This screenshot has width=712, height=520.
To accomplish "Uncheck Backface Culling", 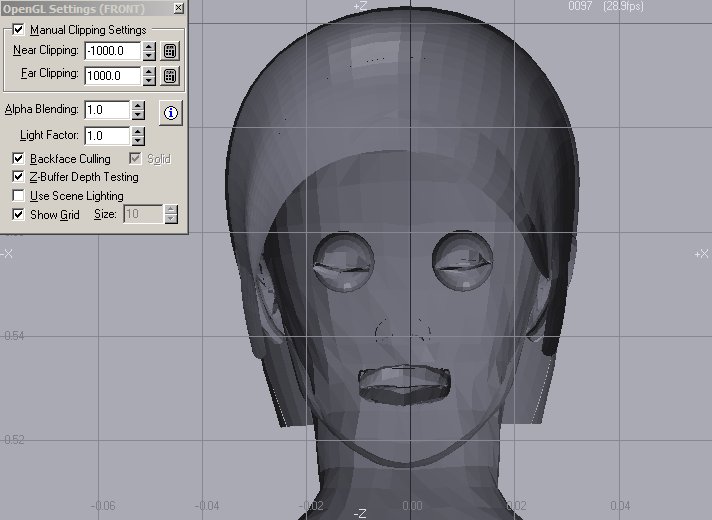I will [18, 159].
